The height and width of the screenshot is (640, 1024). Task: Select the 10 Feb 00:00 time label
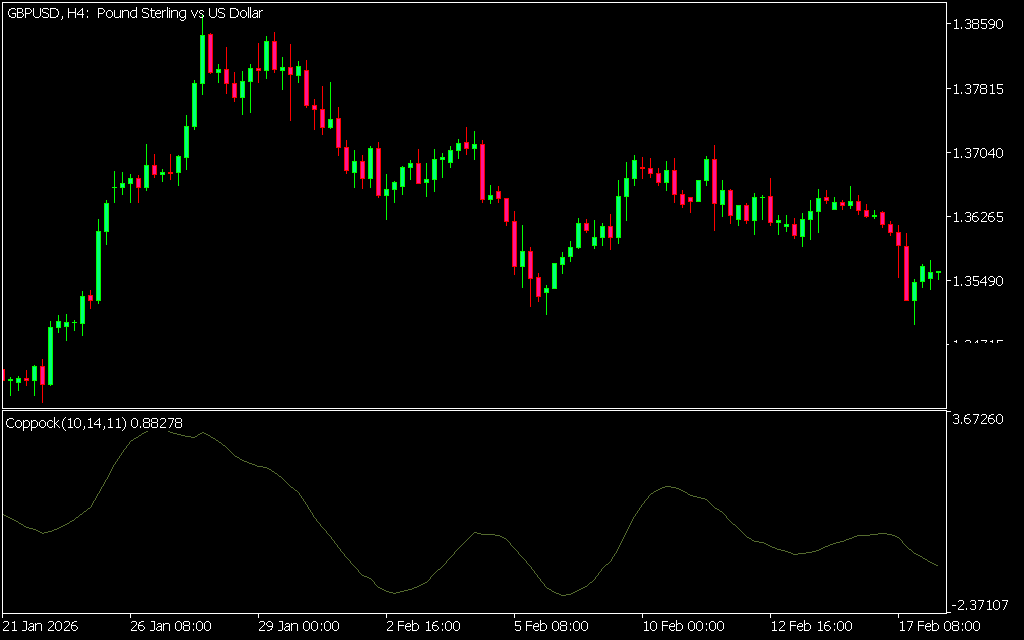tap(682, 626)
